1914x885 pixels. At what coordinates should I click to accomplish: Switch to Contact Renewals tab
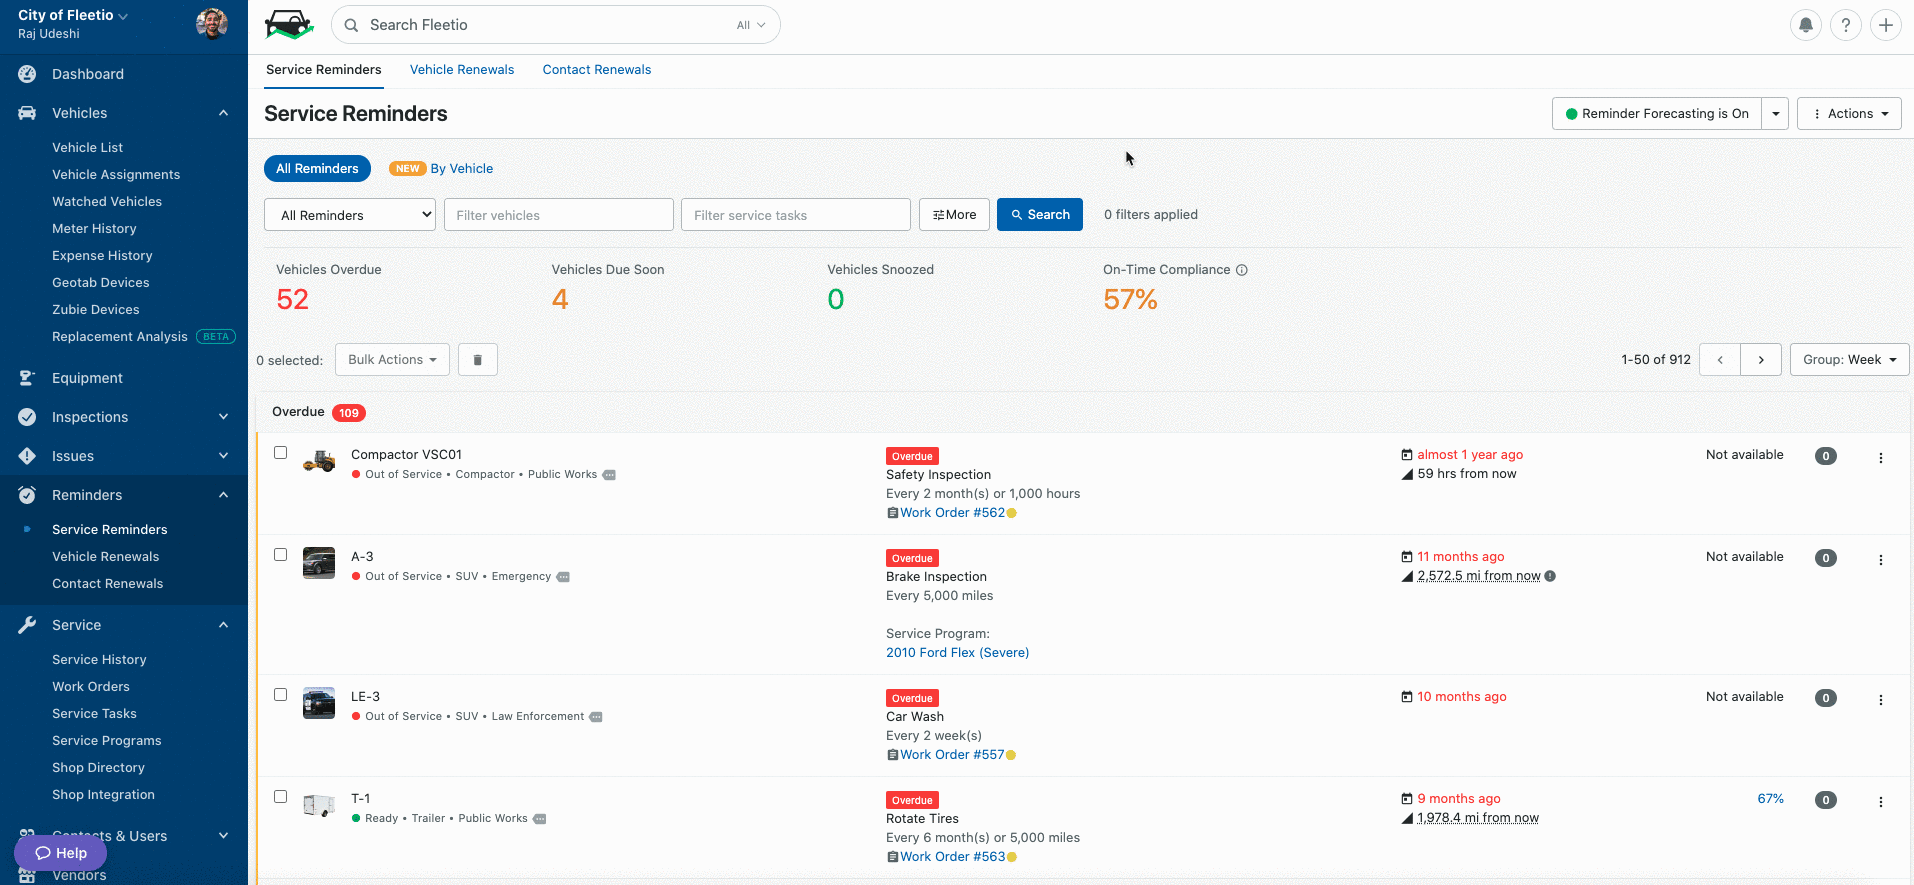(597, 70)
